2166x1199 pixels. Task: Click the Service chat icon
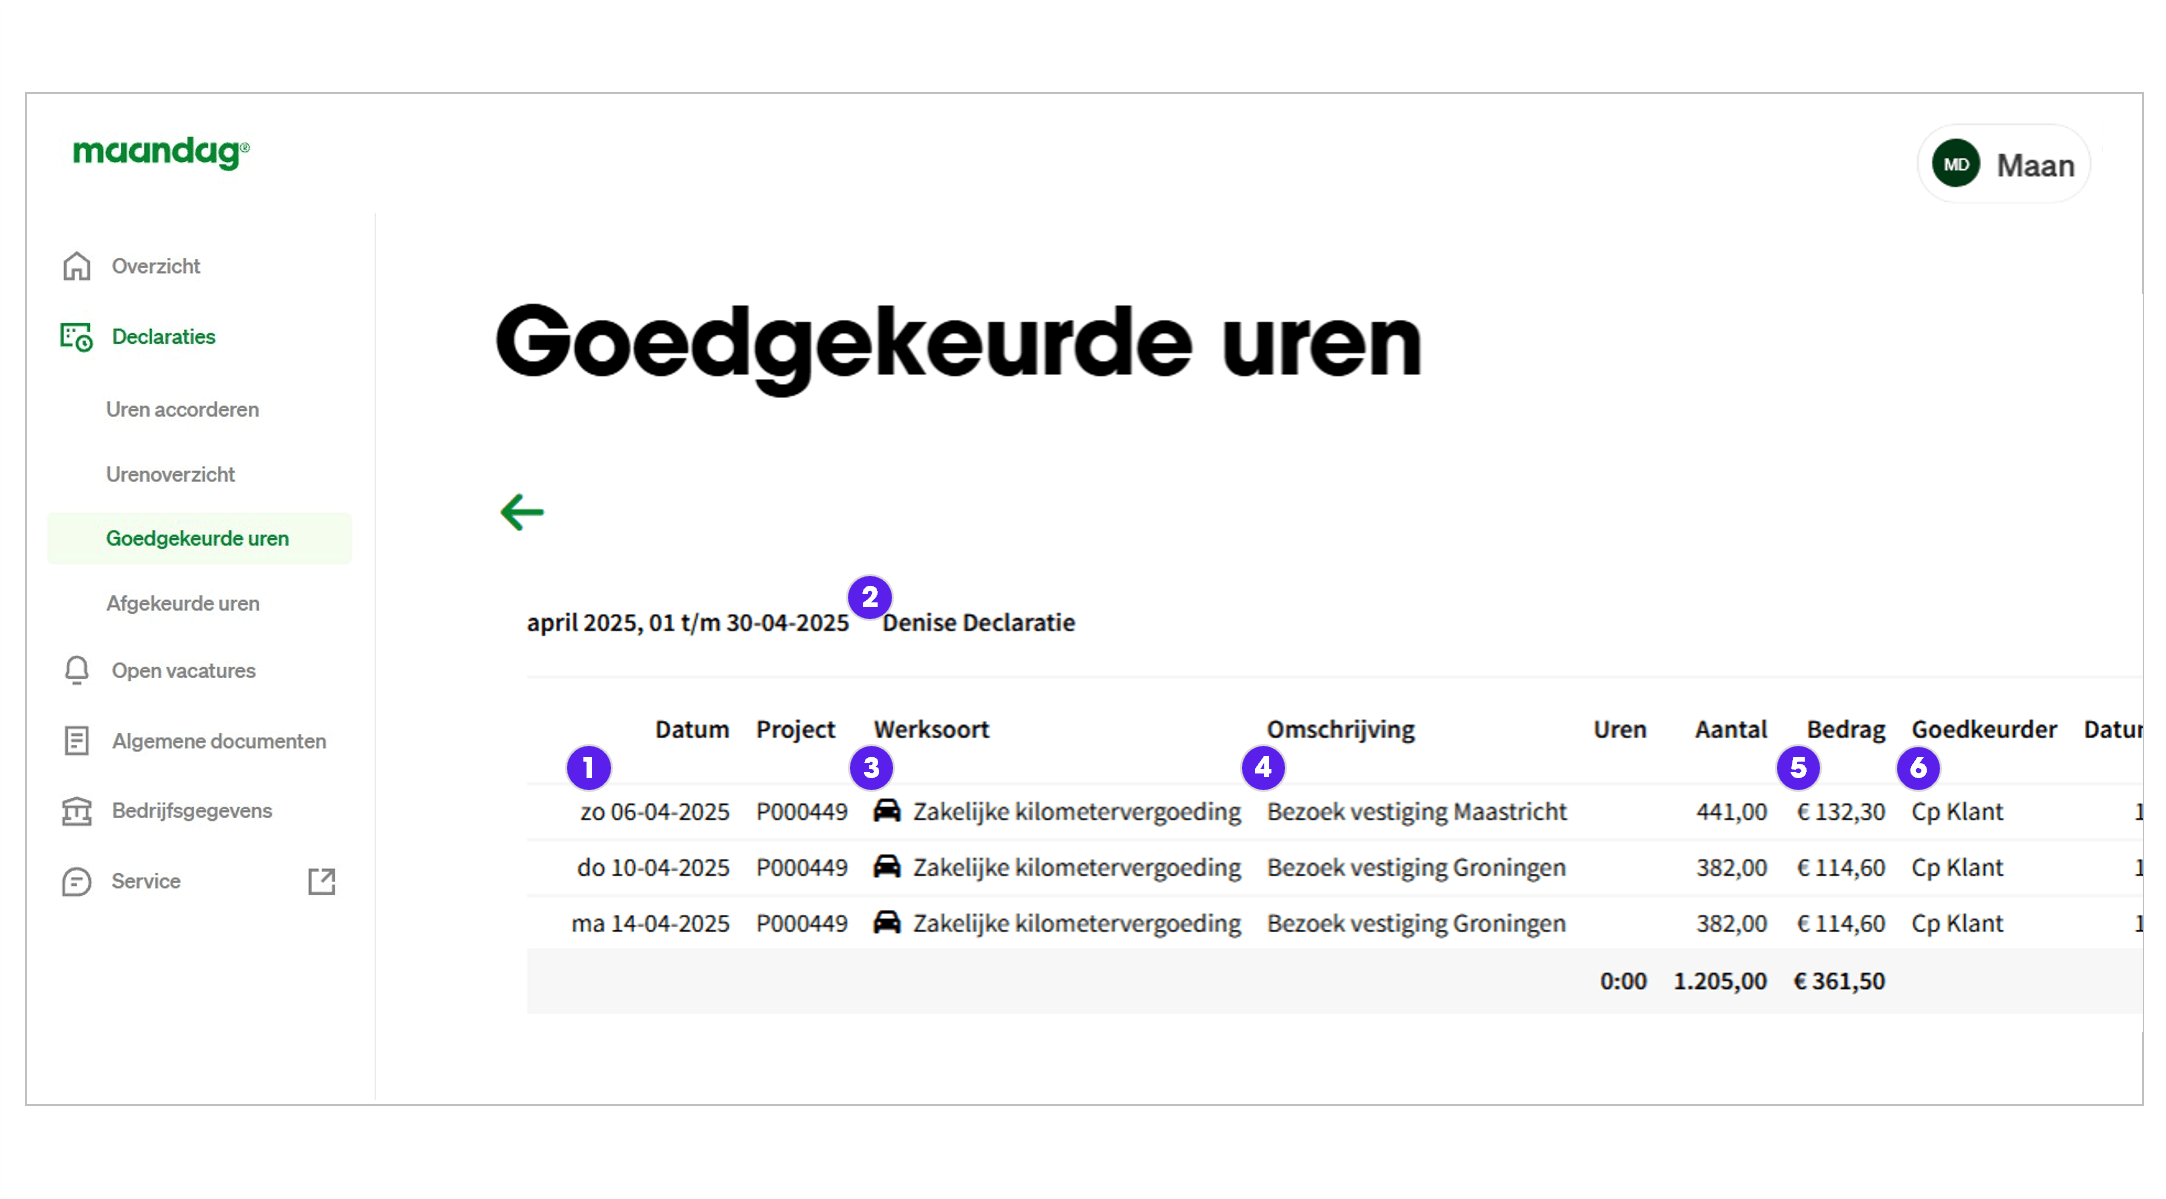point(76,881)
